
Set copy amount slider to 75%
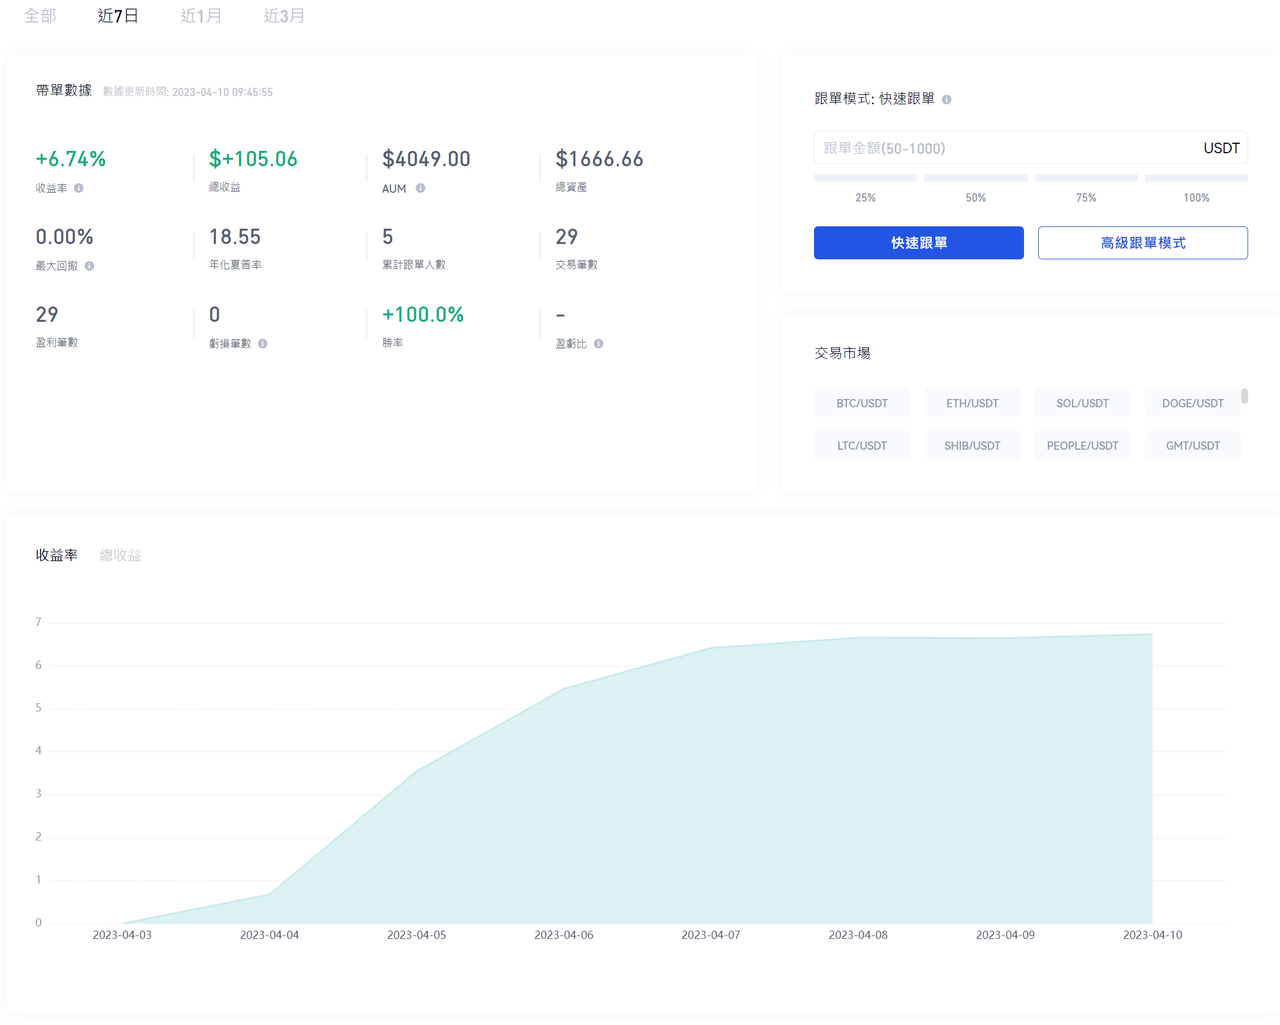[x=1086, y=179]
